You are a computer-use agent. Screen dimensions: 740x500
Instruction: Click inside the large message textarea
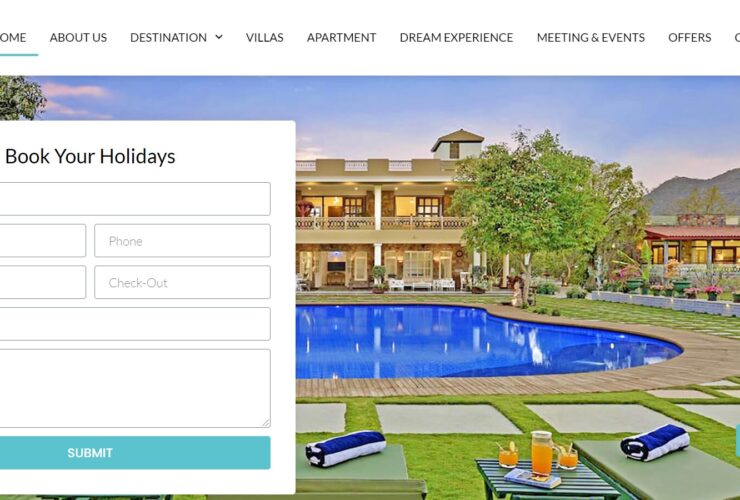[135, 388]
